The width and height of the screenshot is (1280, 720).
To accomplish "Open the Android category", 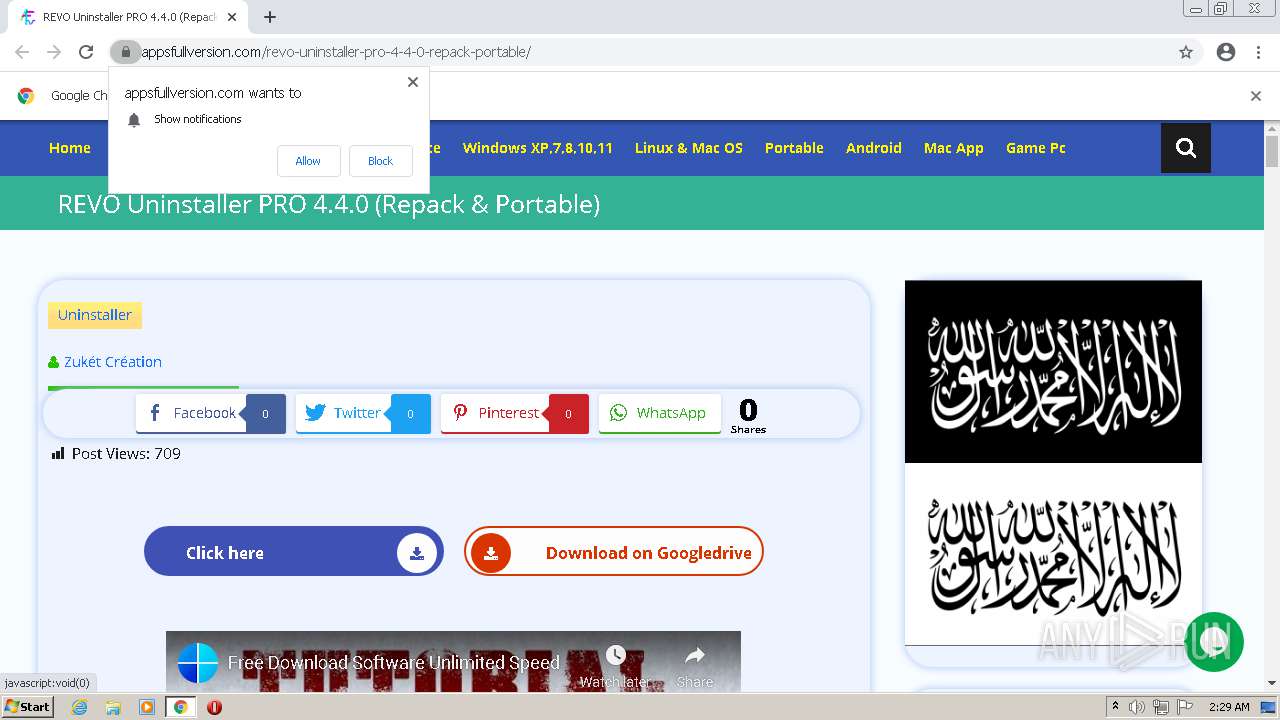I will point(874,148).
